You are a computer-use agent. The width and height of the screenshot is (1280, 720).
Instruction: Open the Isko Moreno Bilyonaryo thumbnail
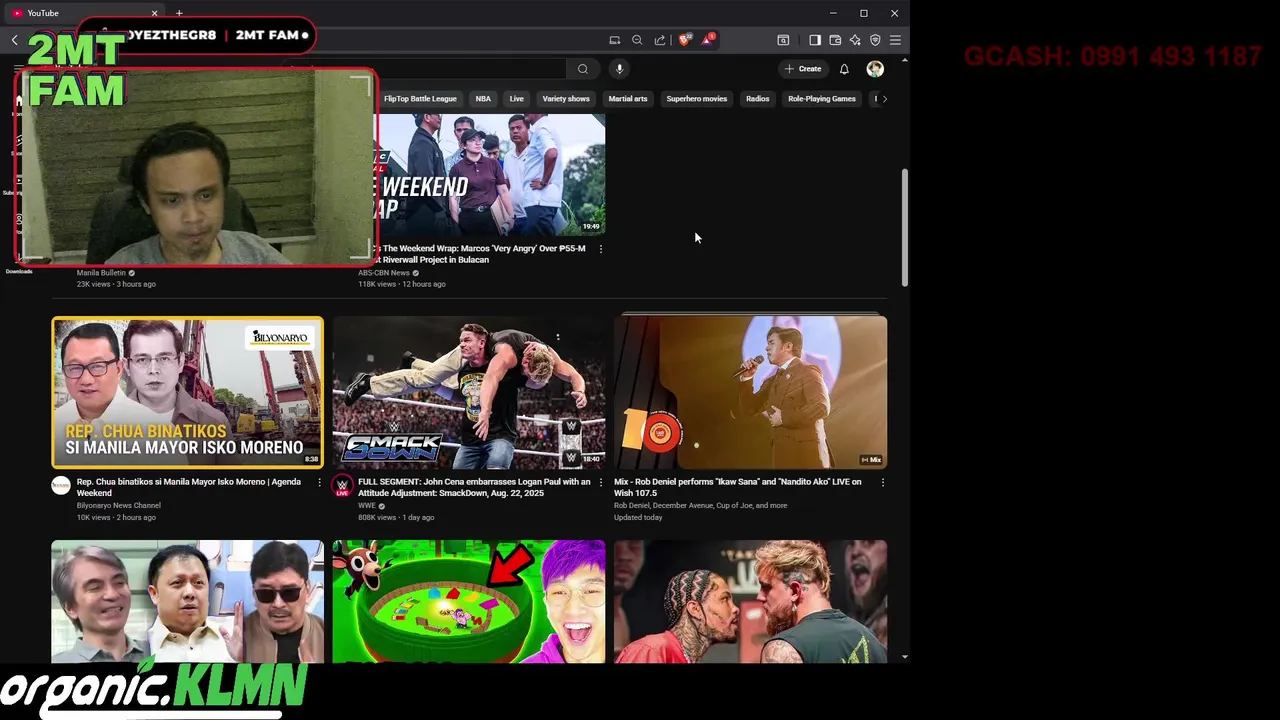pyautogui.click(x=188, y=392)
